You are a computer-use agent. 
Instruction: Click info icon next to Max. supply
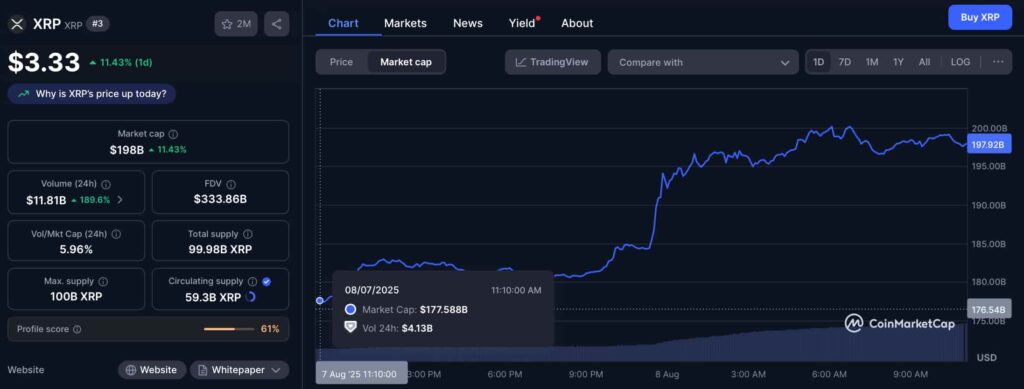pos(103,281)
